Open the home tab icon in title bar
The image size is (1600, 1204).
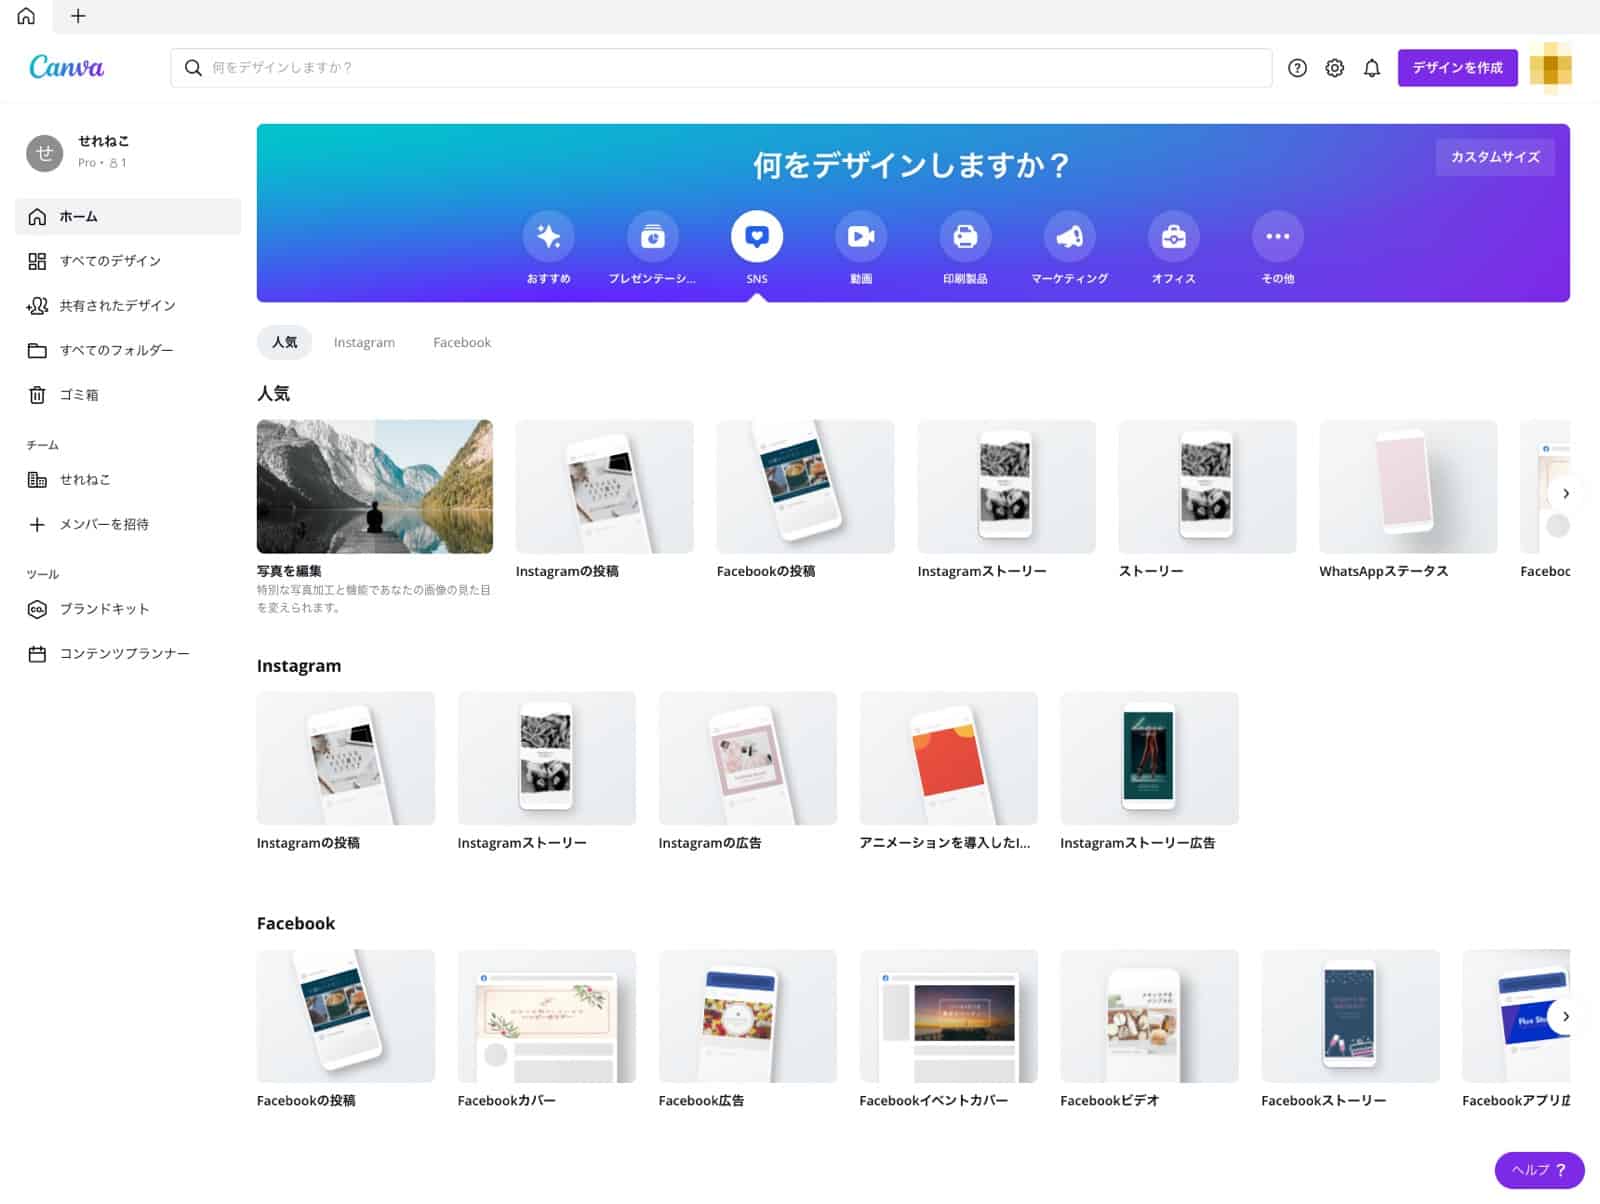[26, 16]
